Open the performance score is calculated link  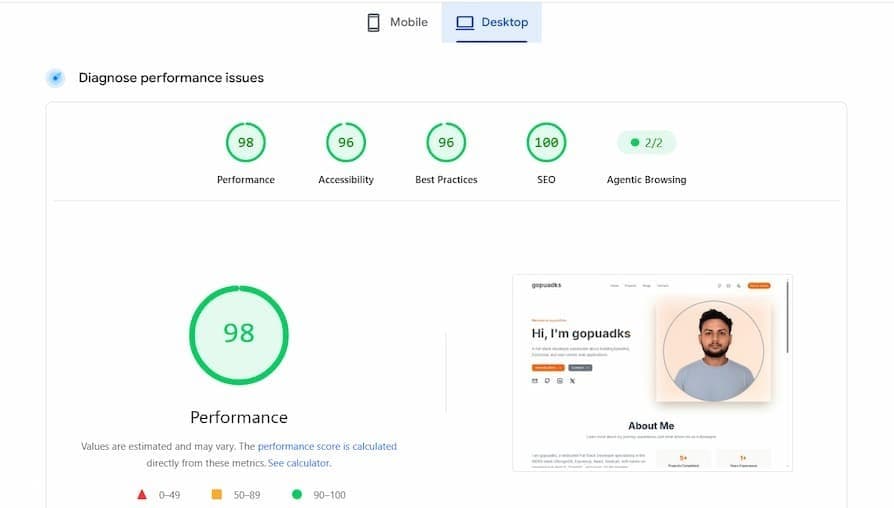[327, 446]
